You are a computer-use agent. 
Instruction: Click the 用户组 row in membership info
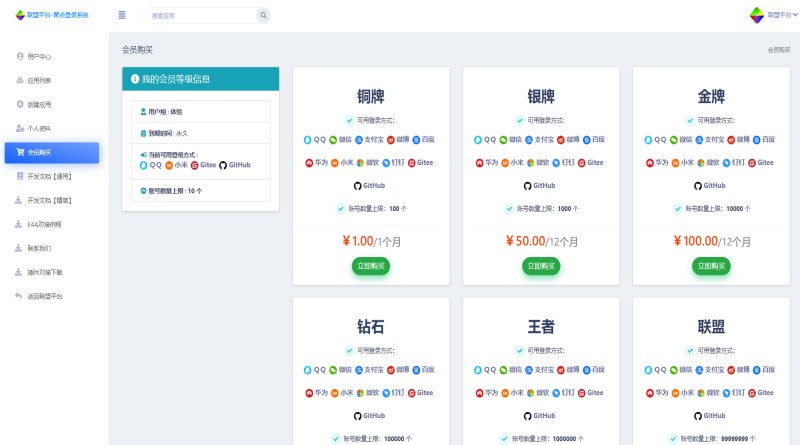tap(201, 111)
